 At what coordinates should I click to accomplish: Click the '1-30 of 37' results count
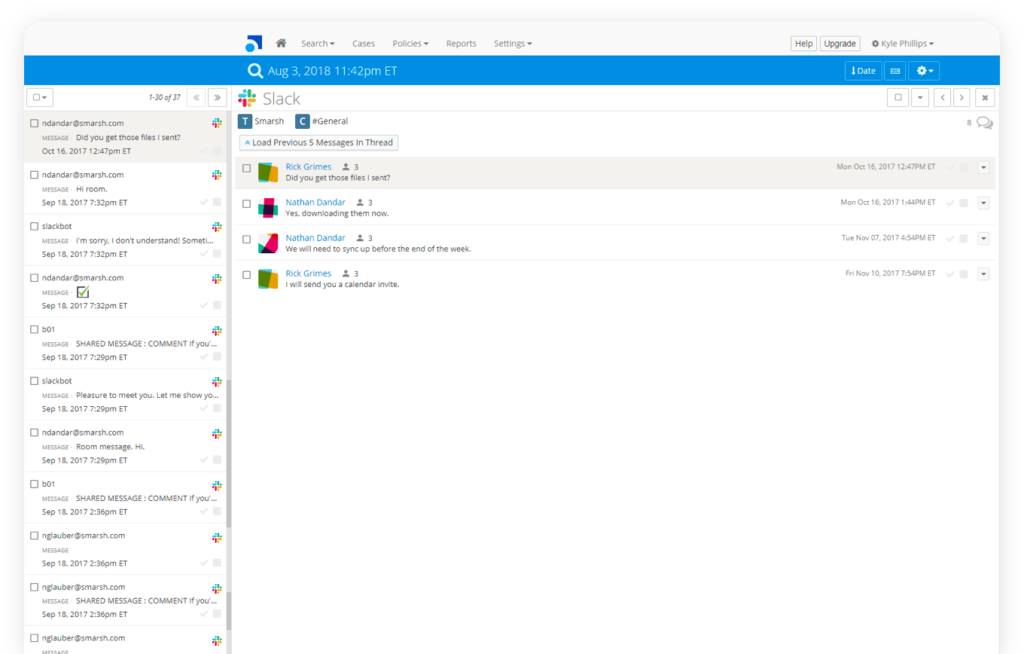click(165, 97)
